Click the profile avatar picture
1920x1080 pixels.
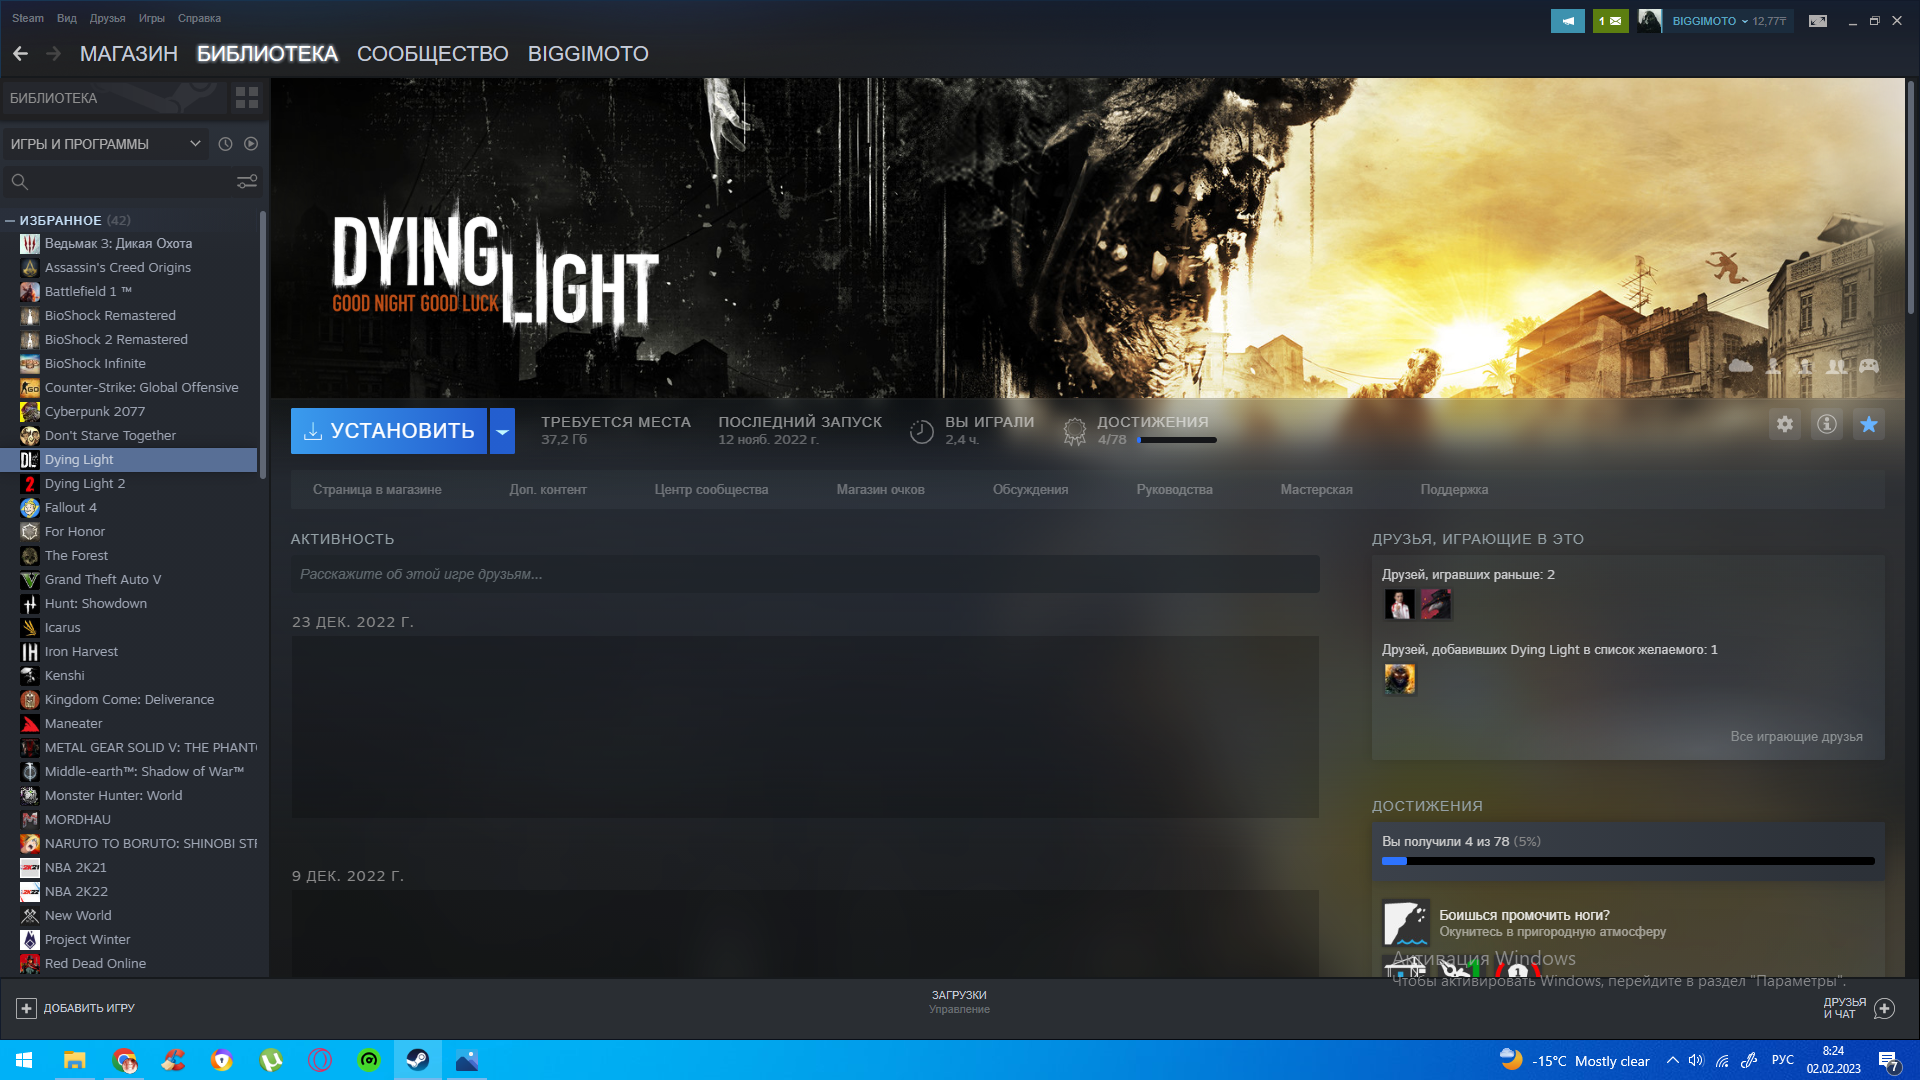click(x=1650, y=21)
